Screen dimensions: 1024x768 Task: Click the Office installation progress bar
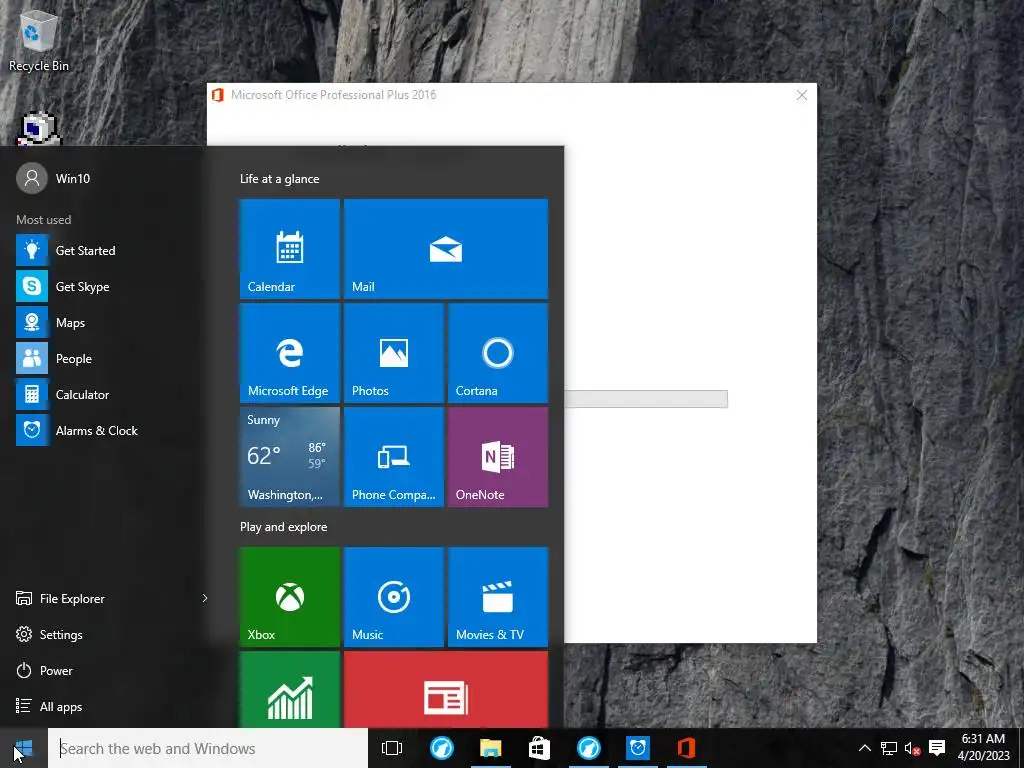646,399
